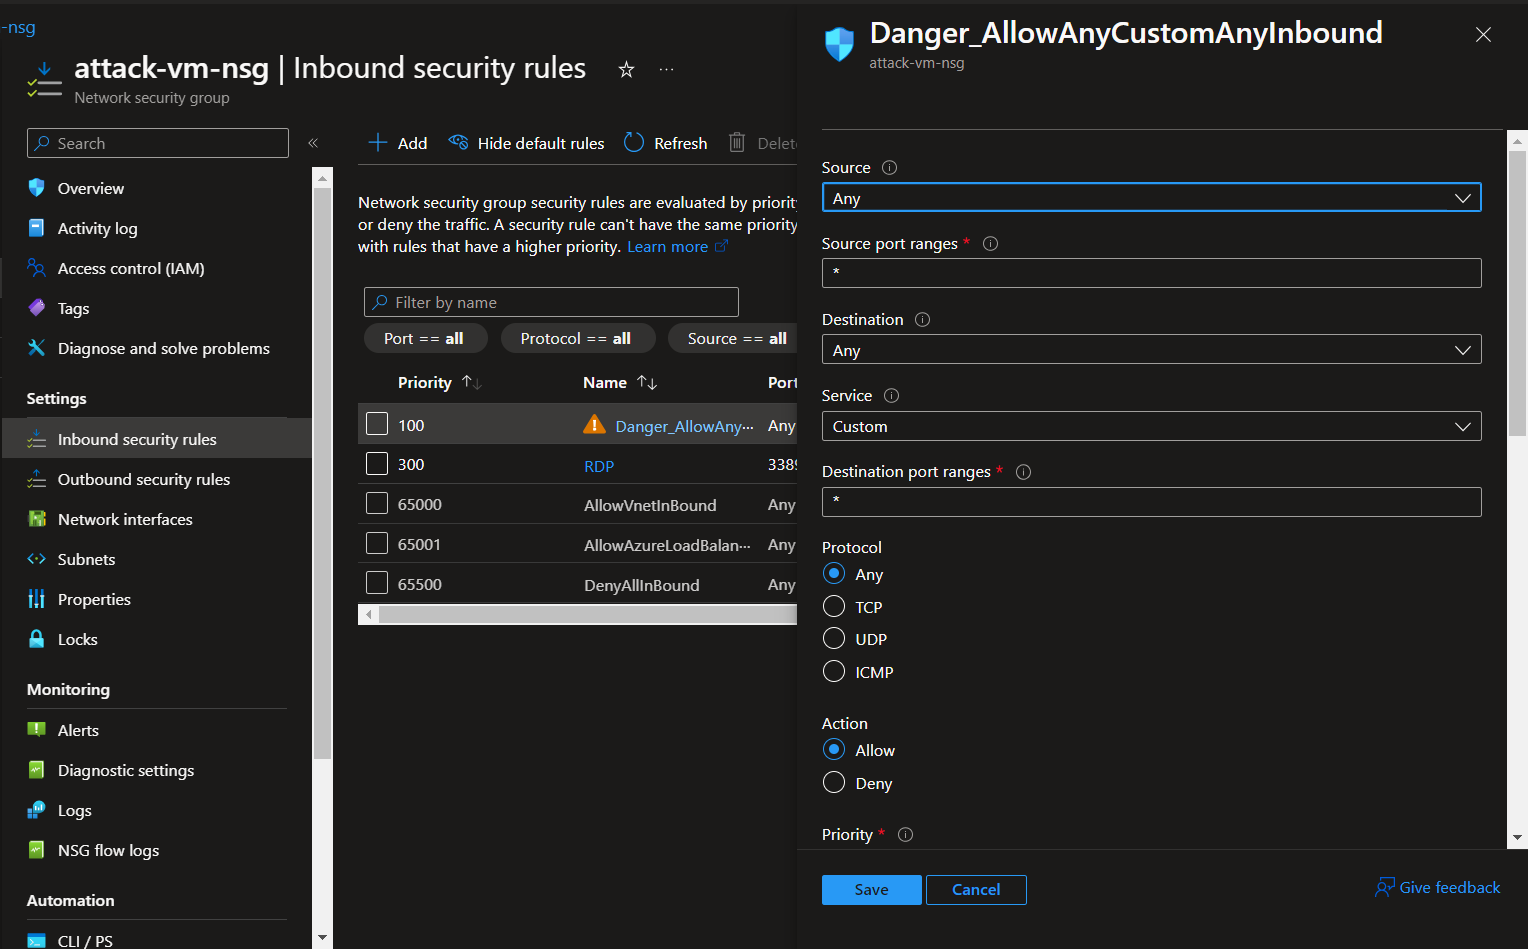Click the horizontal scrollbar under rules table

pos(587,615)
